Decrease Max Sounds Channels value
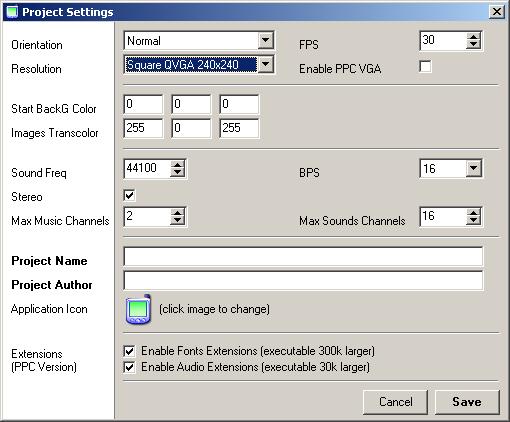 point(473,220)
